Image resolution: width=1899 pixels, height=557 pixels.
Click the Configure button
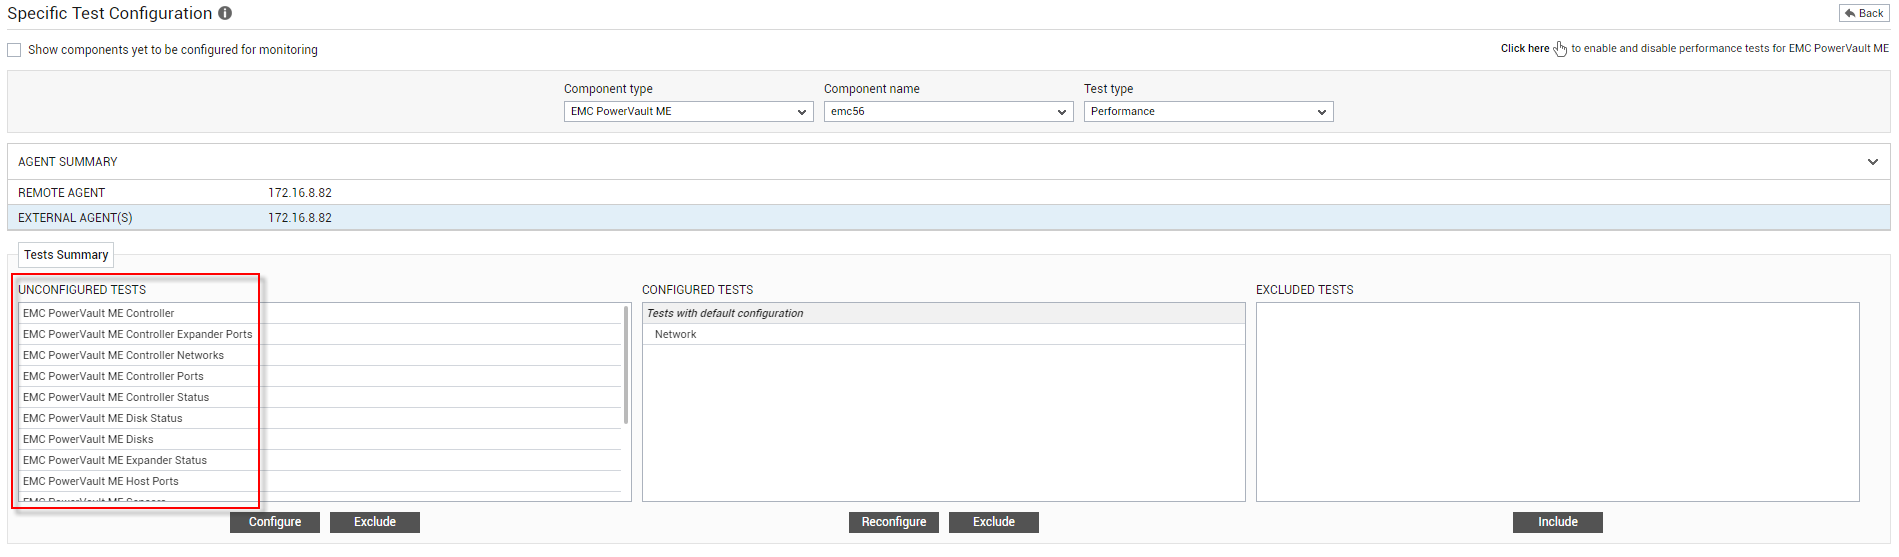click(x=275, y=522)
